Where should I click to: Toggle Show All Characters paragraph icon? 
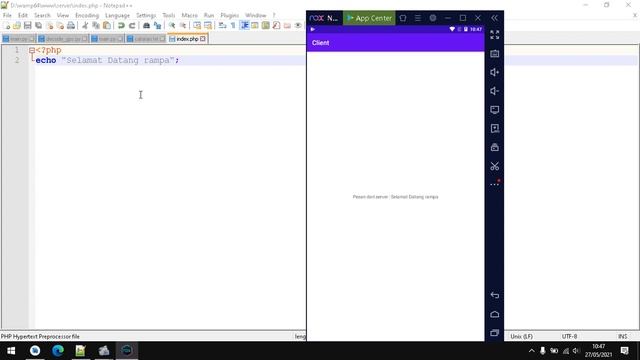tap(233, 26)
